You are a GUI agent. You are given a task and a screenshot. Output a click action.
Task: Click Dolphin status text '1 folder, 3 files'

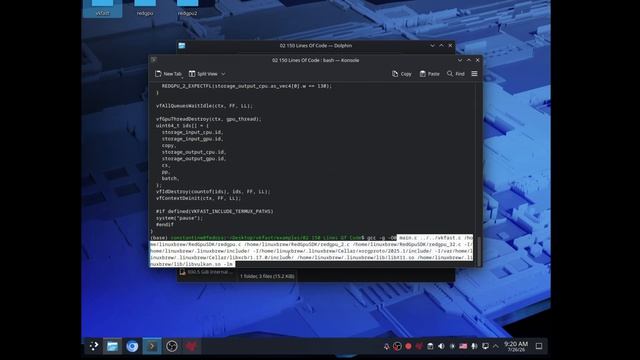click(x=267, y=276)
